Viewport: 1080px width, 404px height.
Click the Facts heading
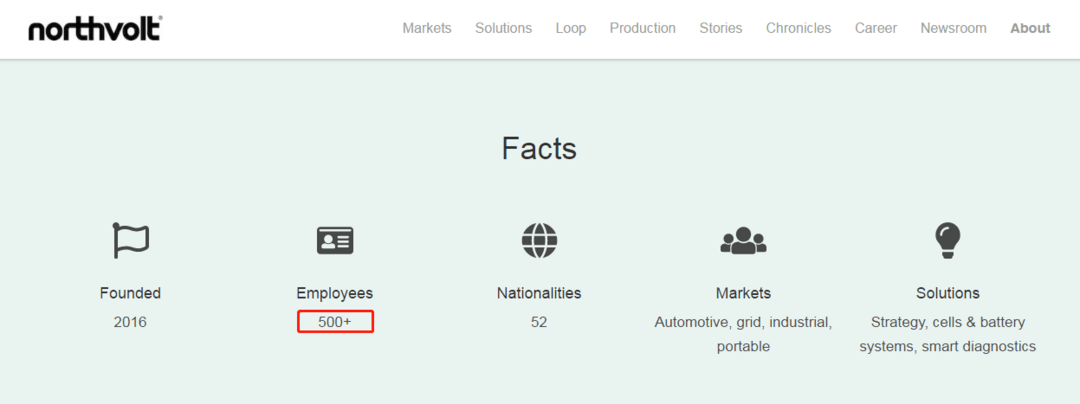click(539, 148)
